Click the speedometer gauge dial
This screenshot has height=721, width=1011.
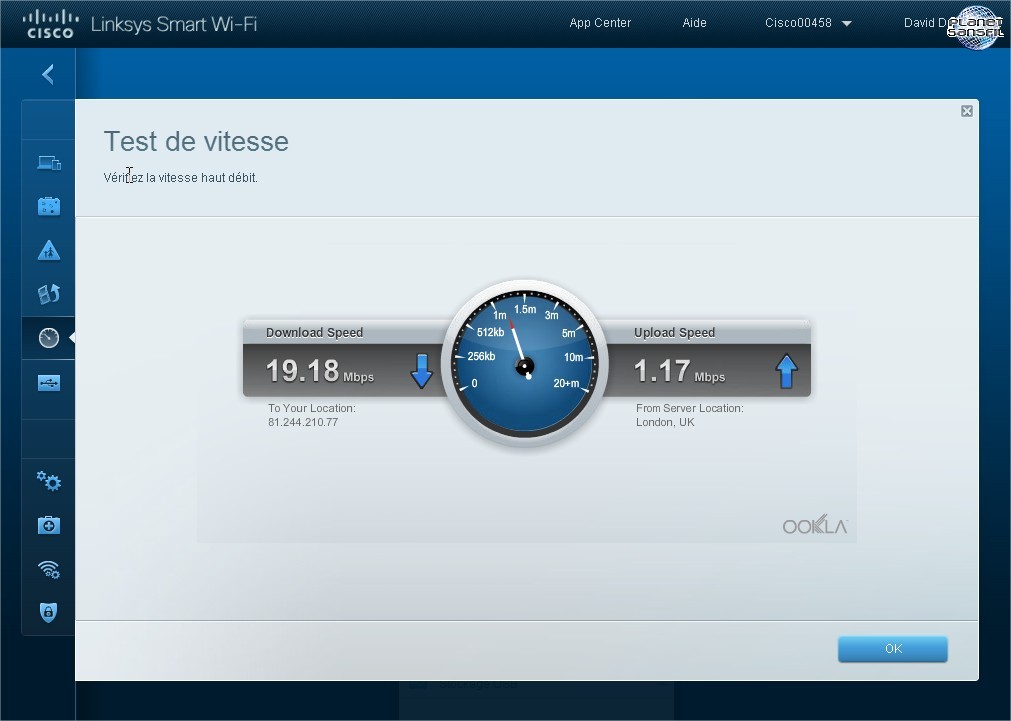[525, 364]
